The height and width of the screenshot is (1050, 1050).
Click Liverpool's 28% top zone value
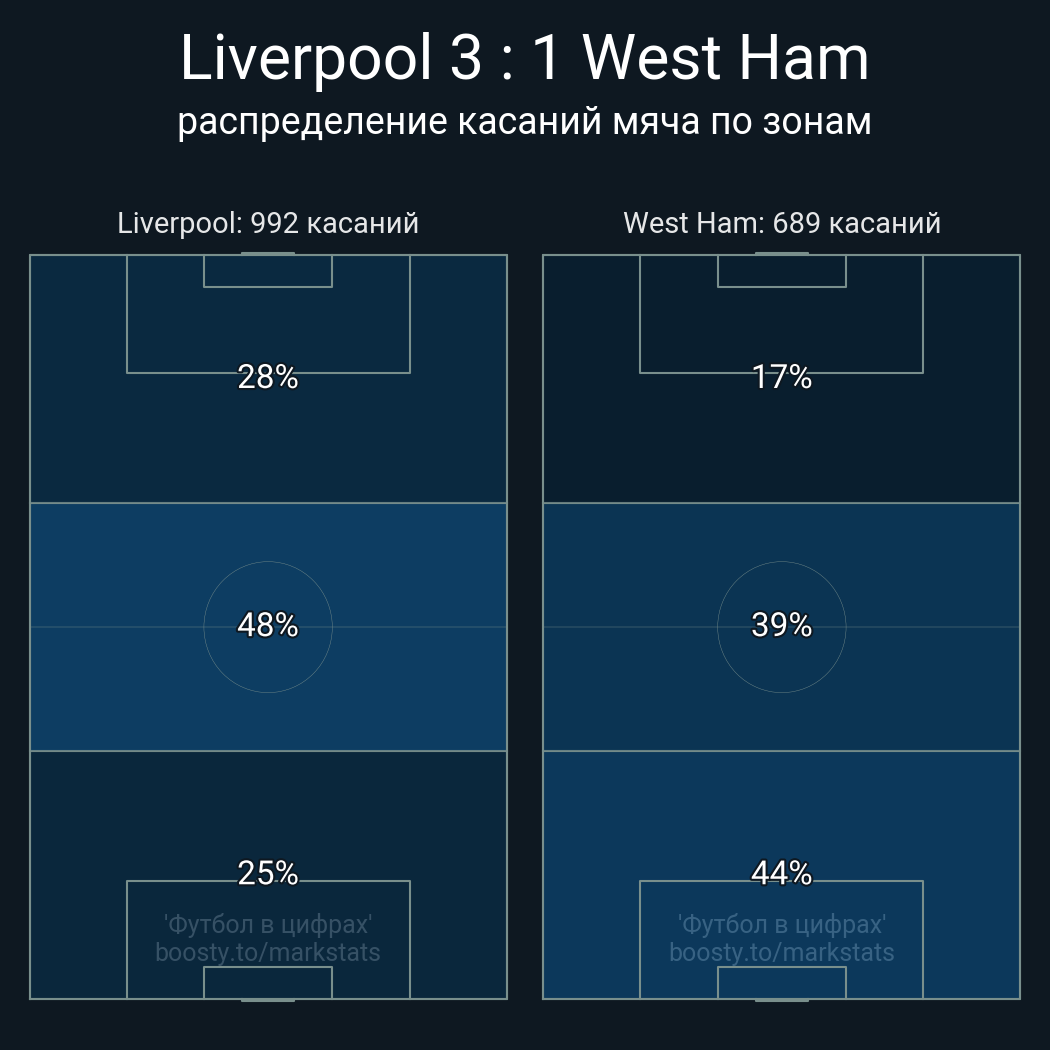(268, 377)
